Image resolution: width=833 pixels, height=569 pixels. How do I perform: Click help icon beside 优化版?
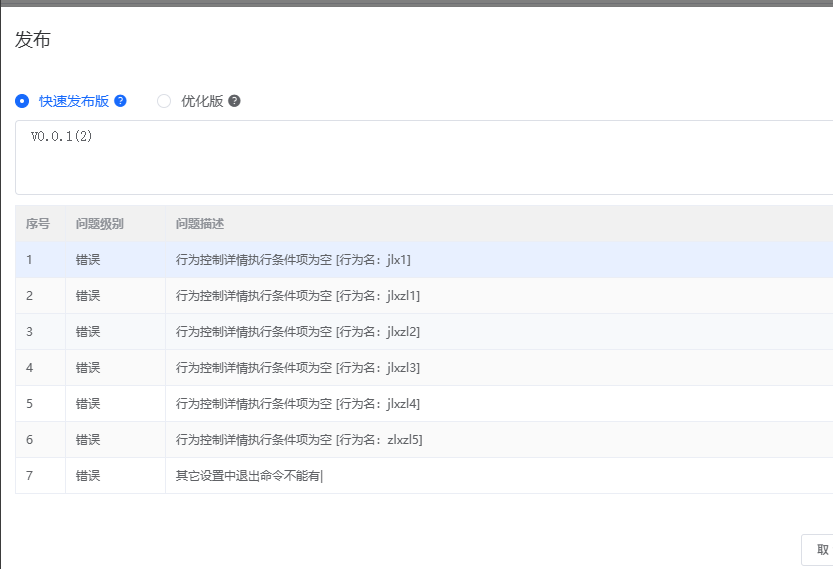coord(234,101)
